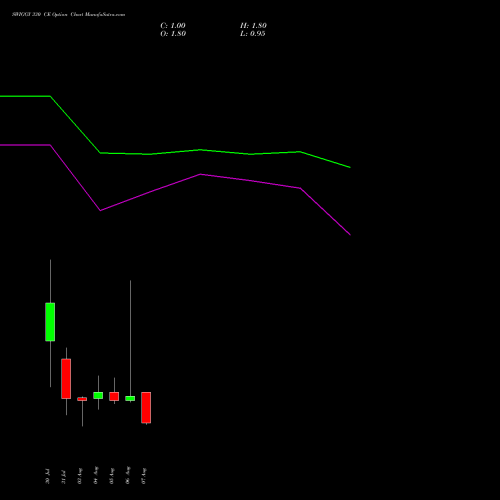This screenshot has width=500, height=500.
Task: Click the purple line on the chart
Action: (200, 174)
